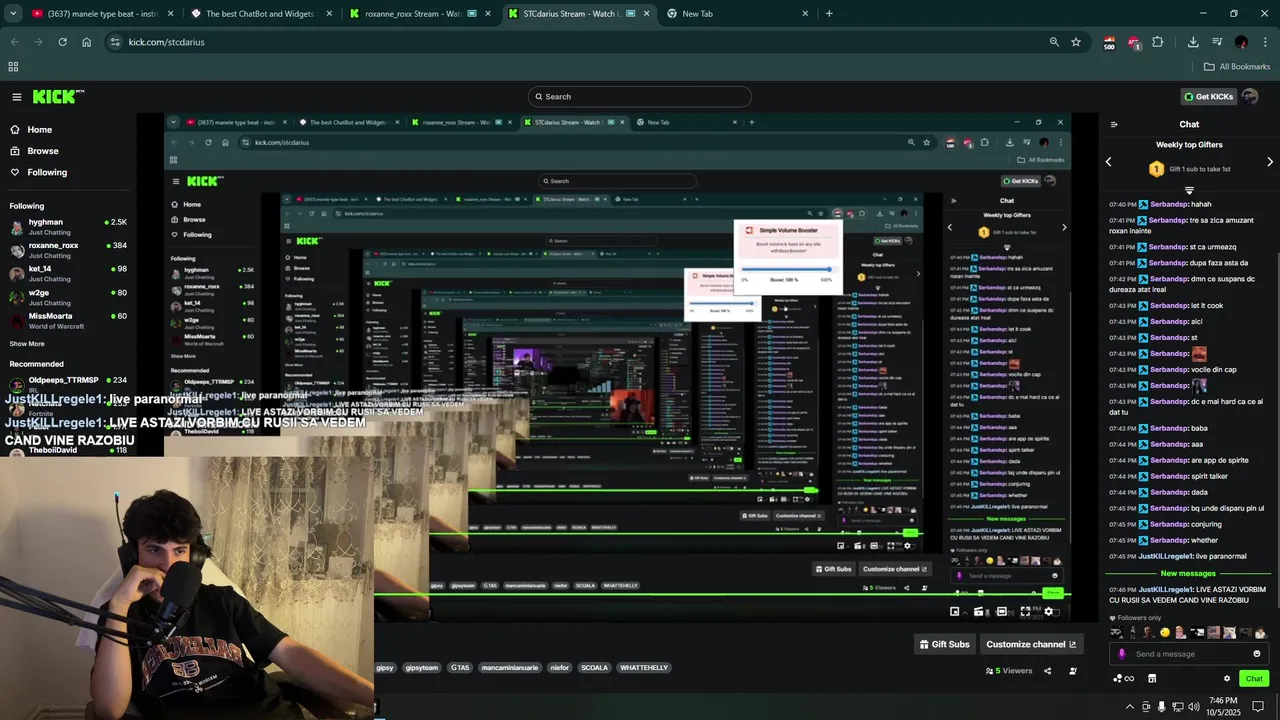This screenshot has width=1280, height=720.
Task: Open the Chrome extensions puzzle icon
Action: [x=1158, y=42]
